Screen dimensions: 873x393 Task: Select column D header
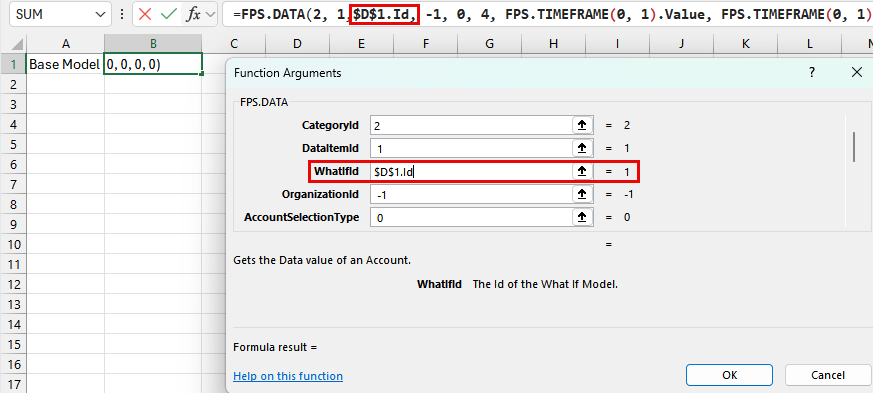pyautogui.click(x=297, y=44)
